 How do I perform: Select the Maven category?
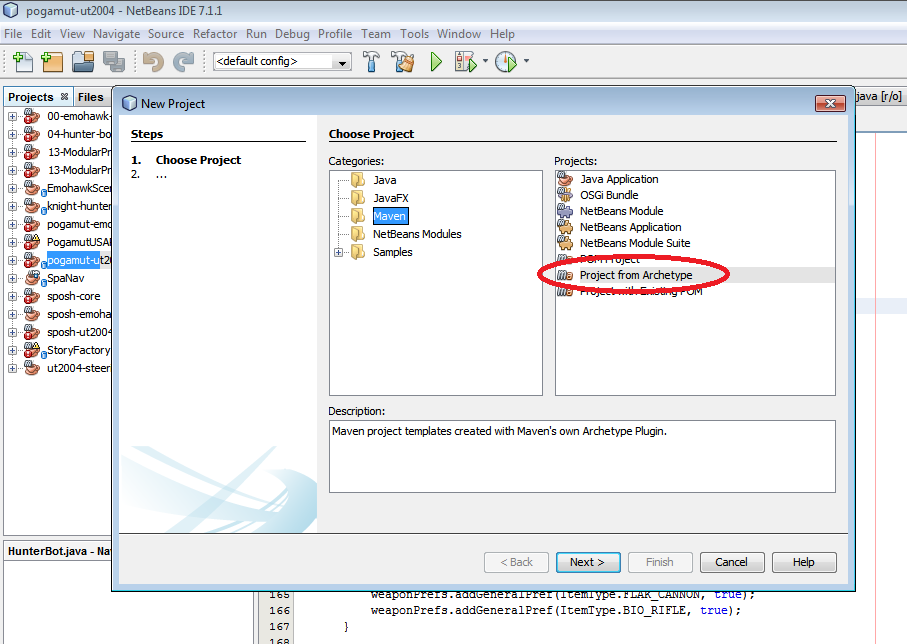tap(390, 216)
